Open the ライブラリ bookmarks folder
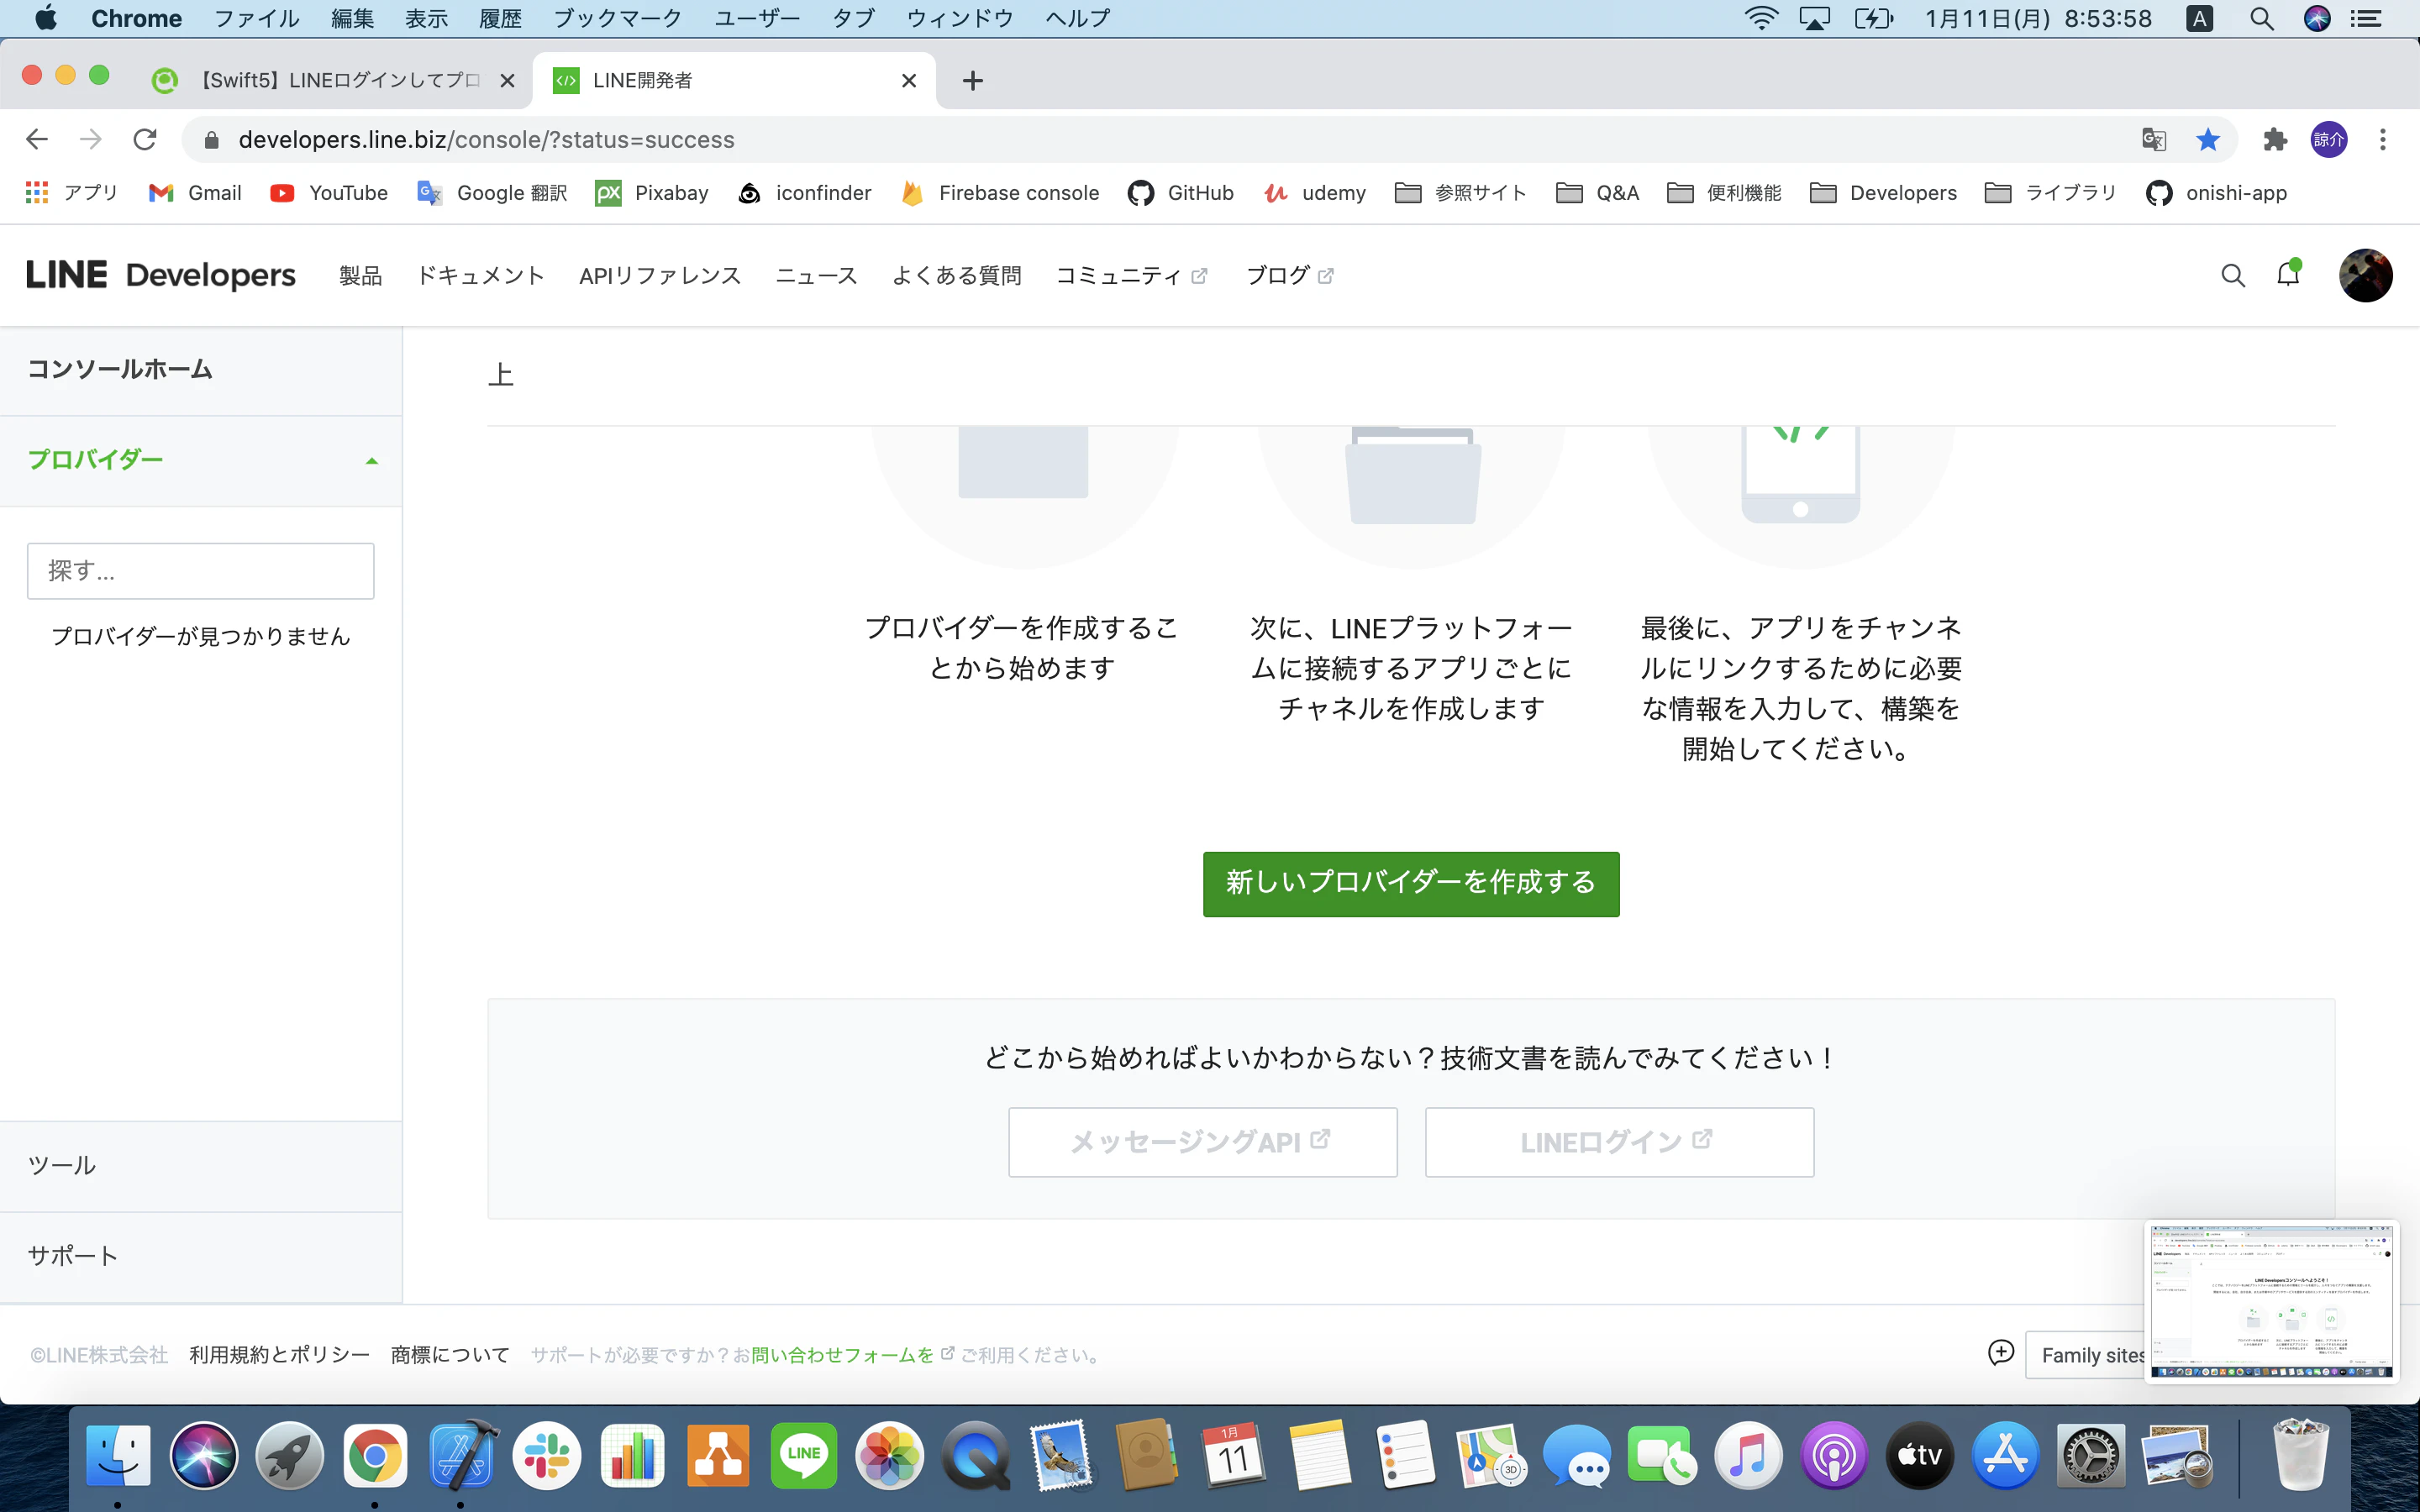2420x1512 pixels. (2050, 193)
